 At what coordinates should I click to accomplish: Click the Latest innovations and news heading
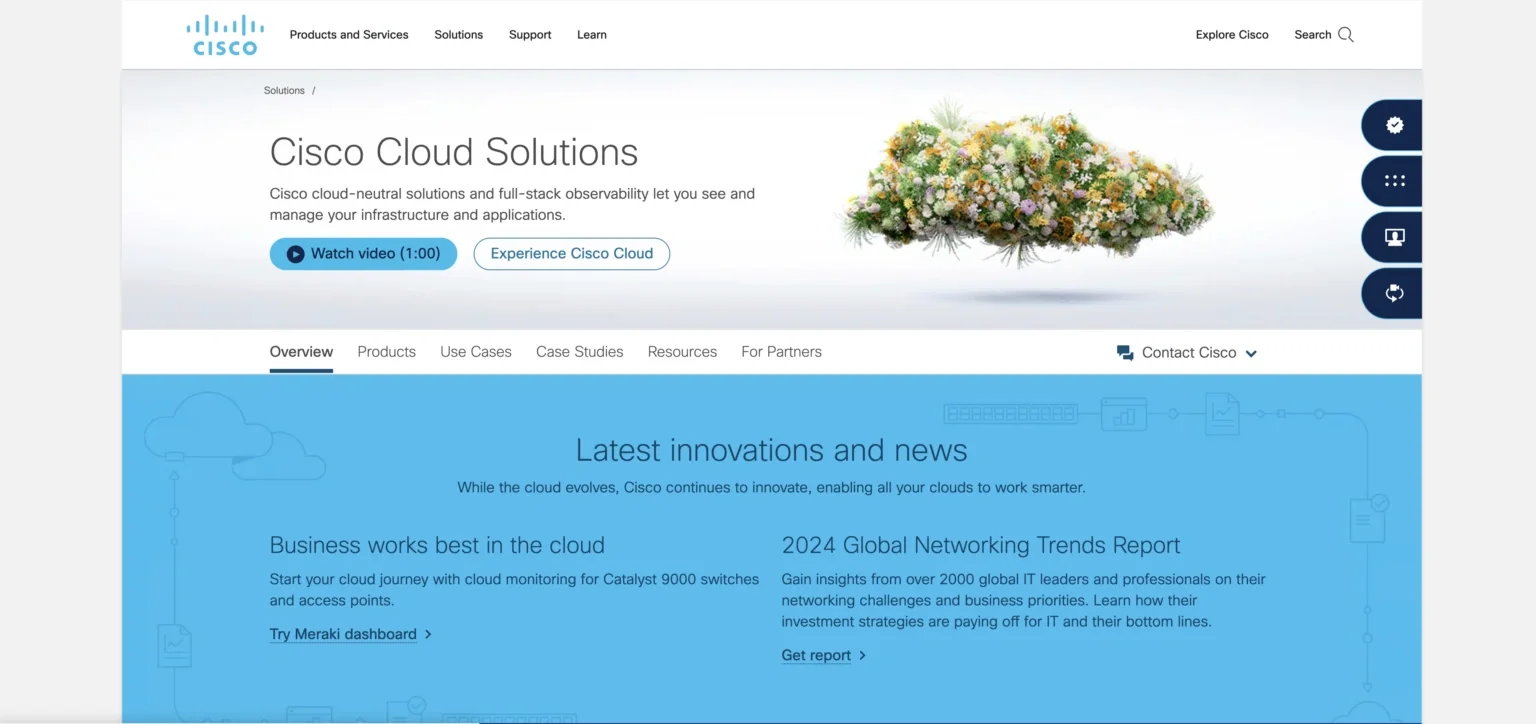771,450
